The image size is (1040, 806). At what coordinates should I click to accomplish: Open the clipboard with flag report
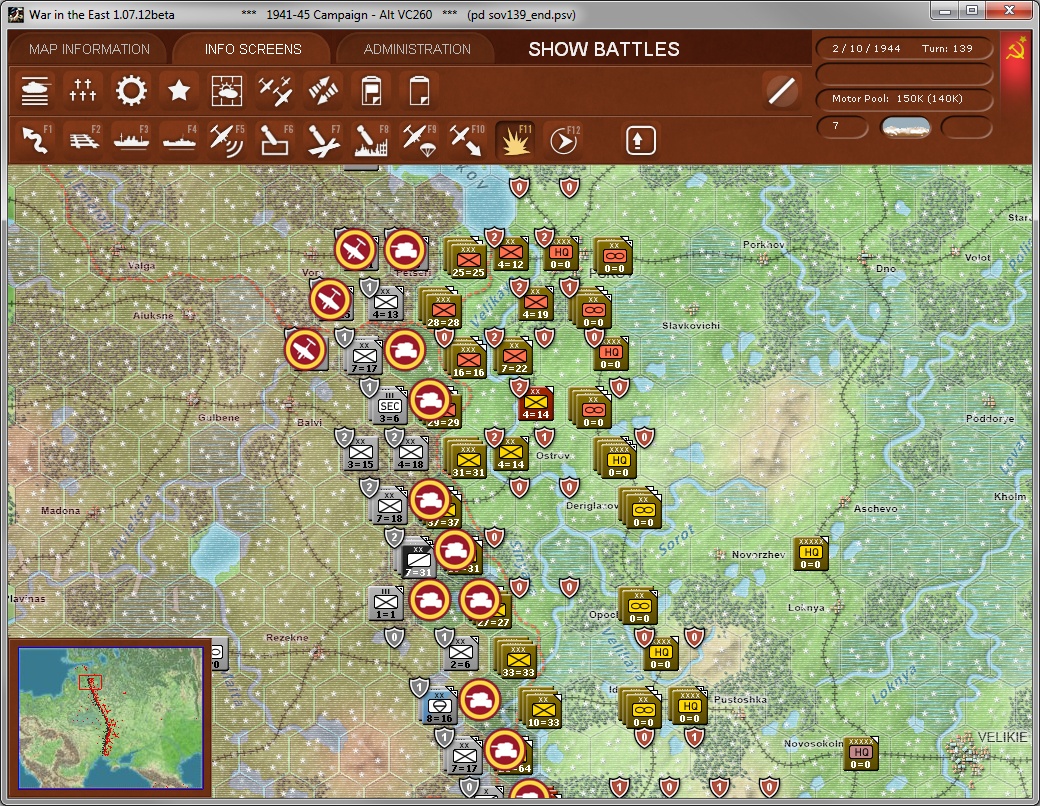(x=371, y=91)
